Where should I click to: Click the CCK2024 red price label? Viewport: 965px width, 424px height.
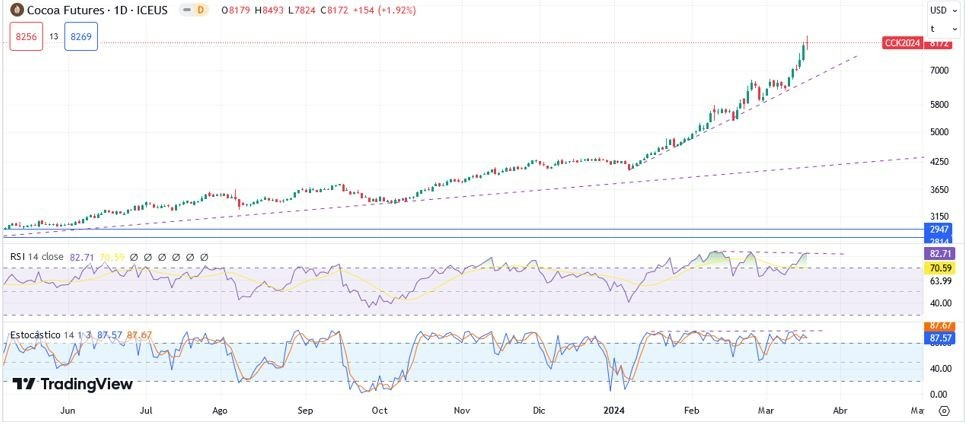[x=902, y=43]
